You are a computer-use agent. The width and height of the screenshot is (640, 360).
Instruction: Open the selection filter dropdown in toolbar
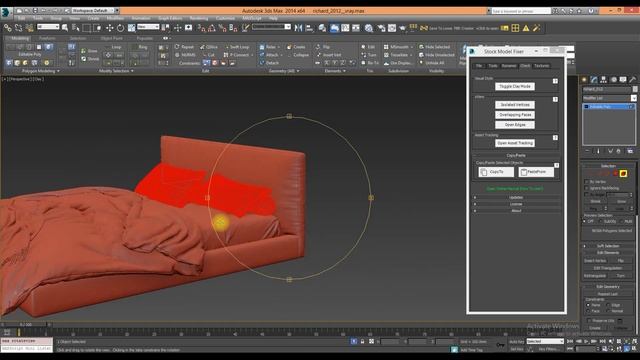tap(48, 27)
